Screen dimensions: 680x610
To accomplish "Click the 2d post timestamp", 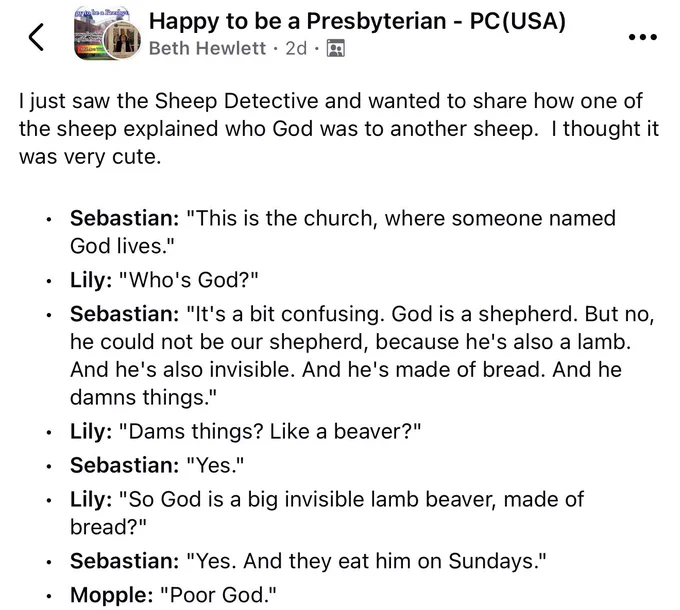I will 296,48.
